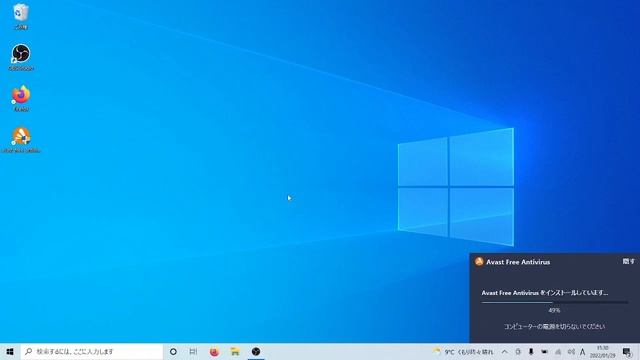Open the Windows Start menu
This screenshot has width=640, height=360.
10,351
